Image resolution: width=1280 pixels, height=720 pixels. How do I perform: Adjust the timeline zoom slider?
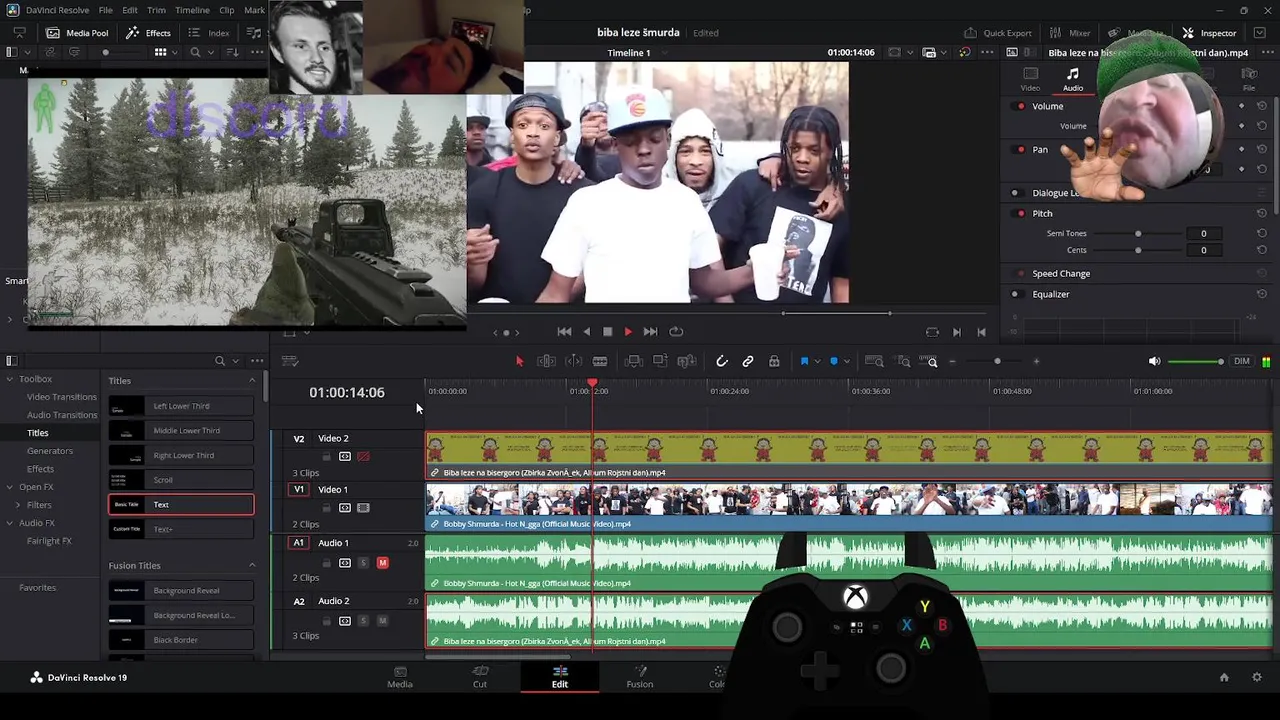[997, 361]
